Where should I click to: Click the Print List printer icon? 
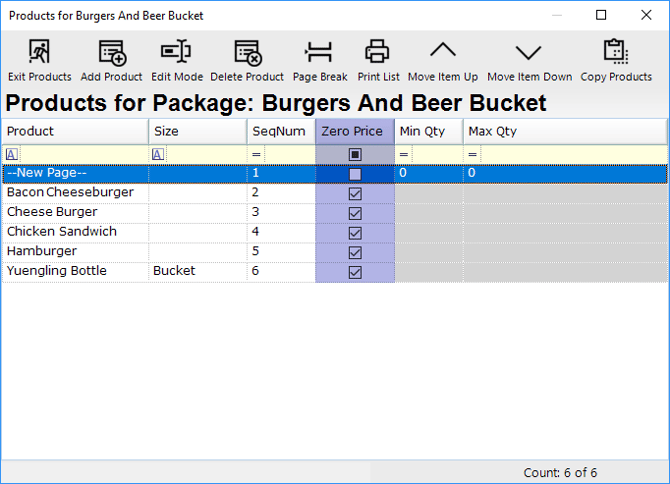tap(378, 52)
